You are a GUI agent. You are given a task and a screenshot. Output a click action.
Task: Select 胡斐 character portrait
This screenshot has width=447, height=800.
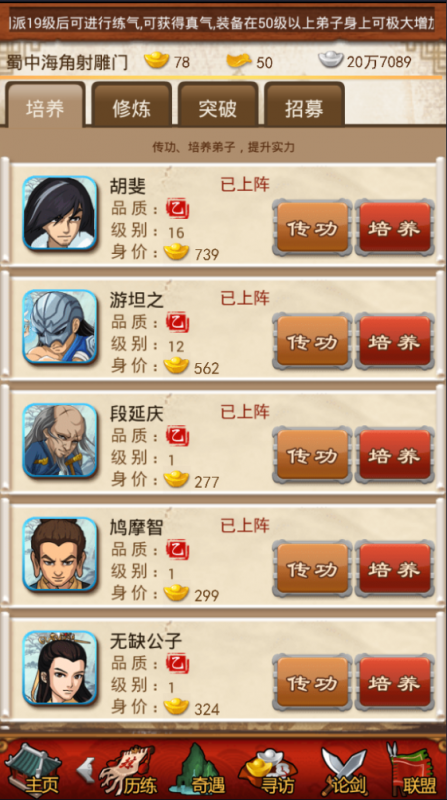(60, 213)
